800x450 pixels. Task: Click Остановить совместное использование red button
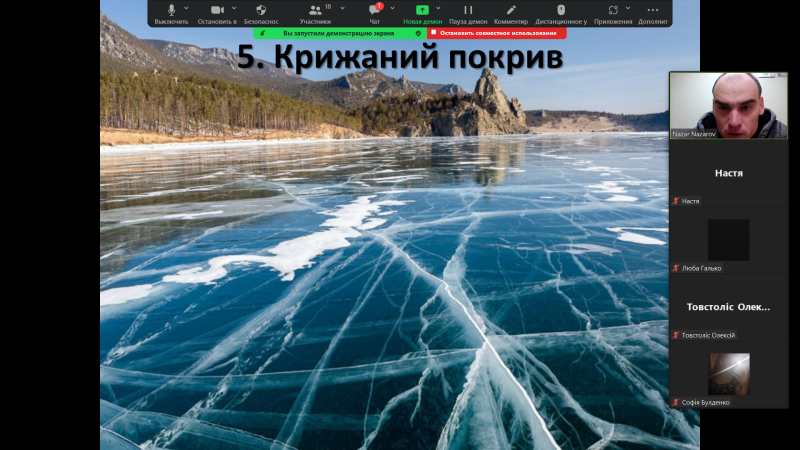[x=497, y=33]
